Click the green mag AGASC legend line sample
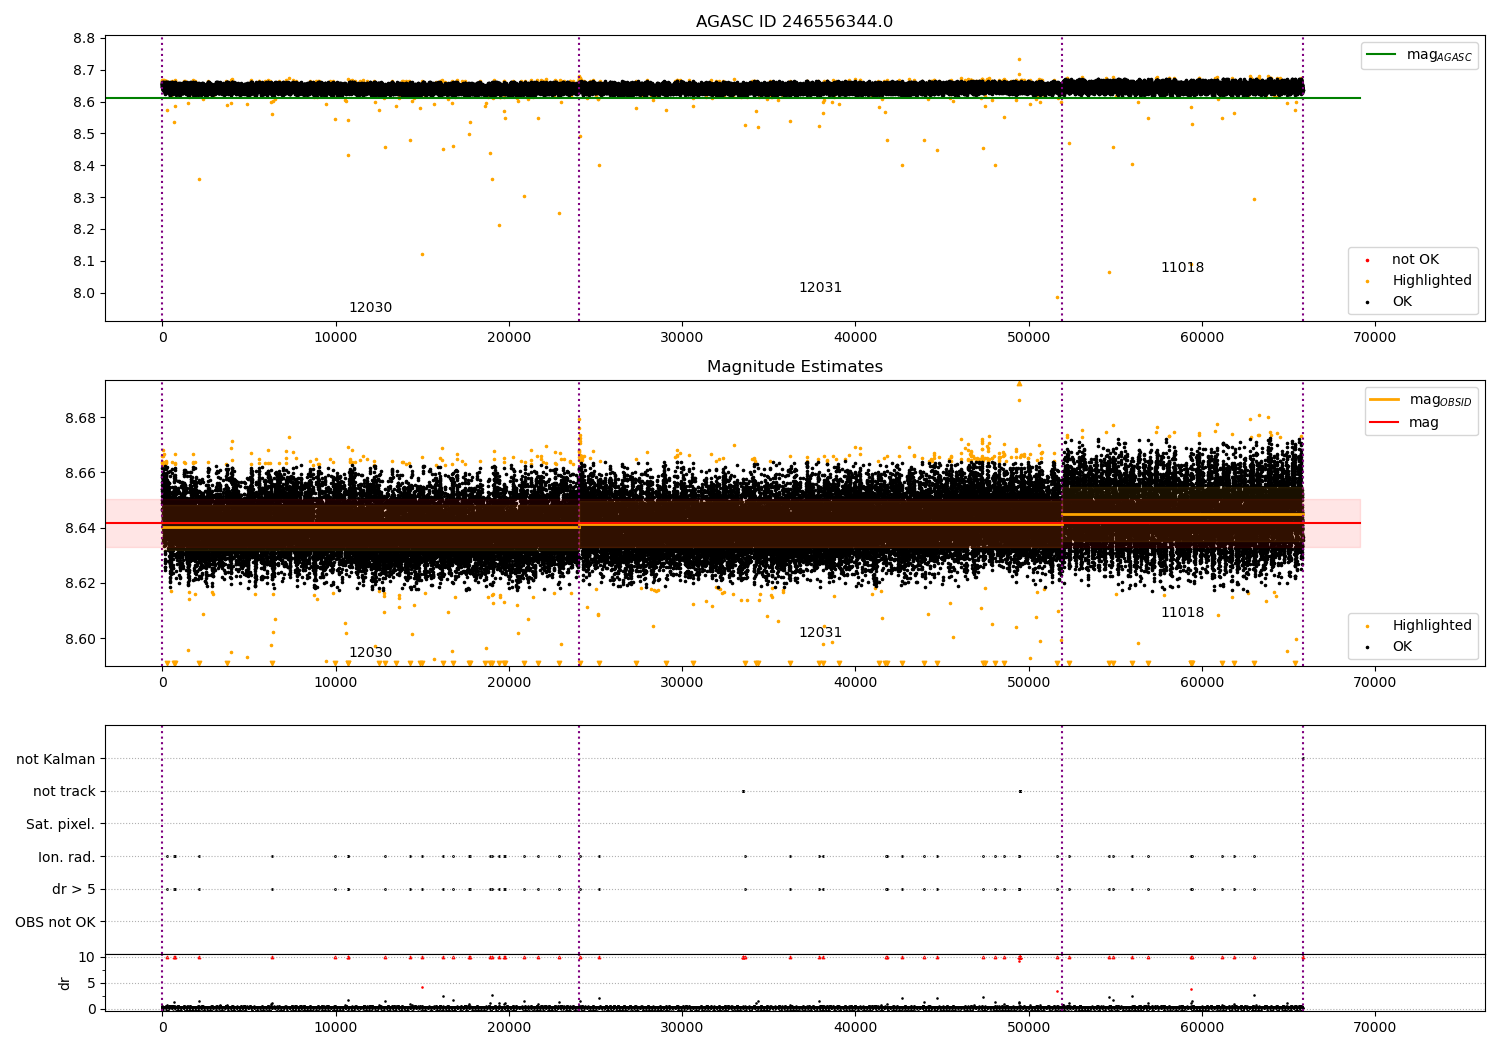This screenshot has height=1050, width=1500. tap(1382, 55)
